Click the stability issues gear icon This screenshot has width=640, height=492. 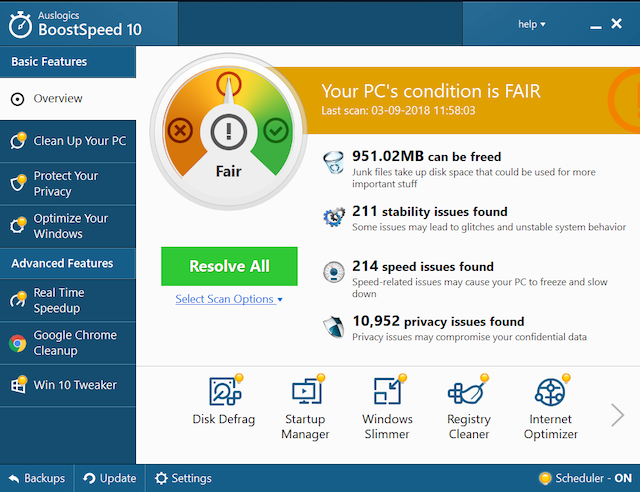(x=334, y=217)
